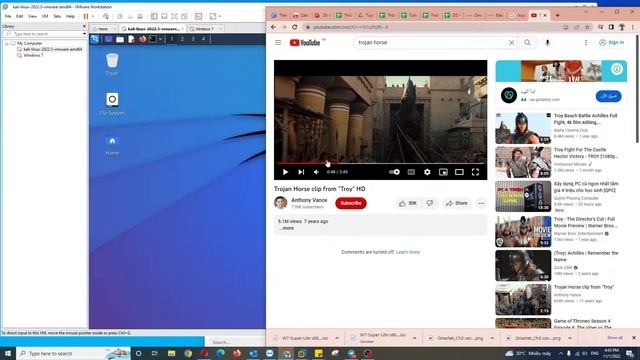Enter VMware full screen mode
Screen dimensions: 640x360
tap(175, 16)
